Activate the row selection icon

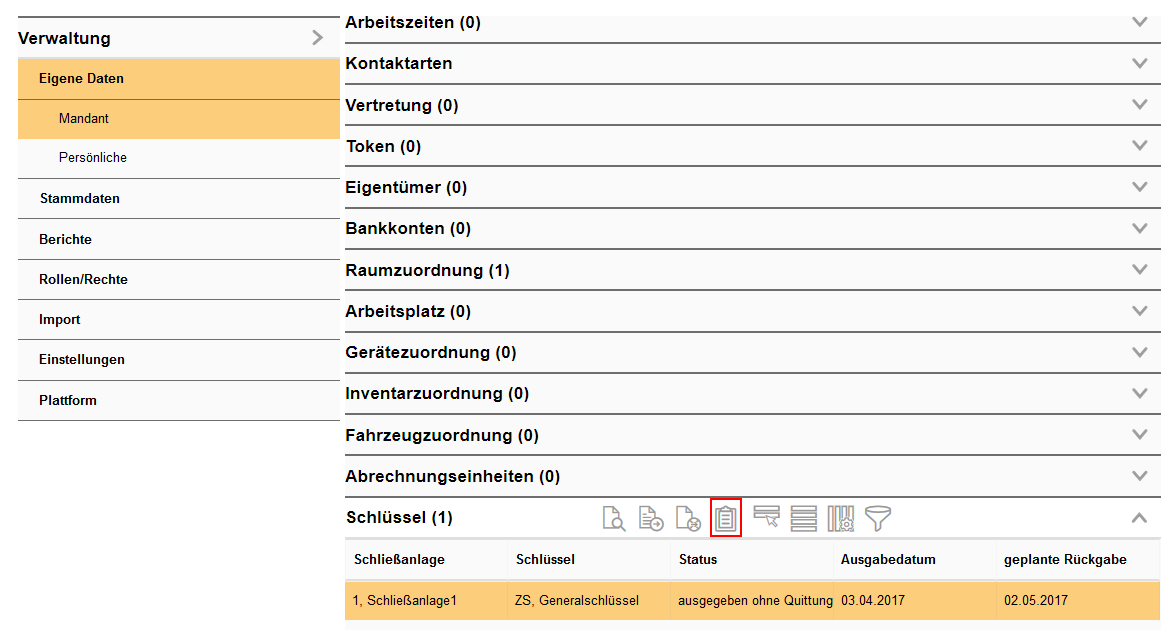coord(766,518)
